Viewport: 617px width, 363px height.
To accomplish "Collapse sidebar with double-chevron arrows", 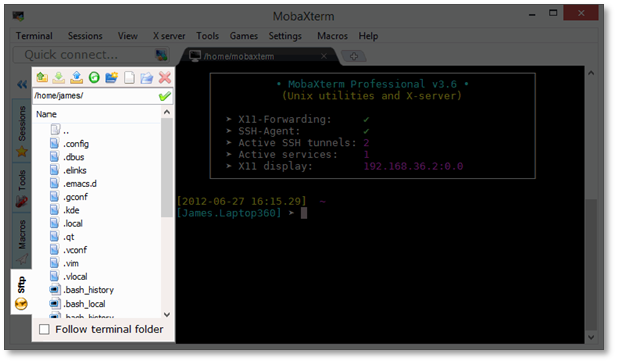I will 22,84.
